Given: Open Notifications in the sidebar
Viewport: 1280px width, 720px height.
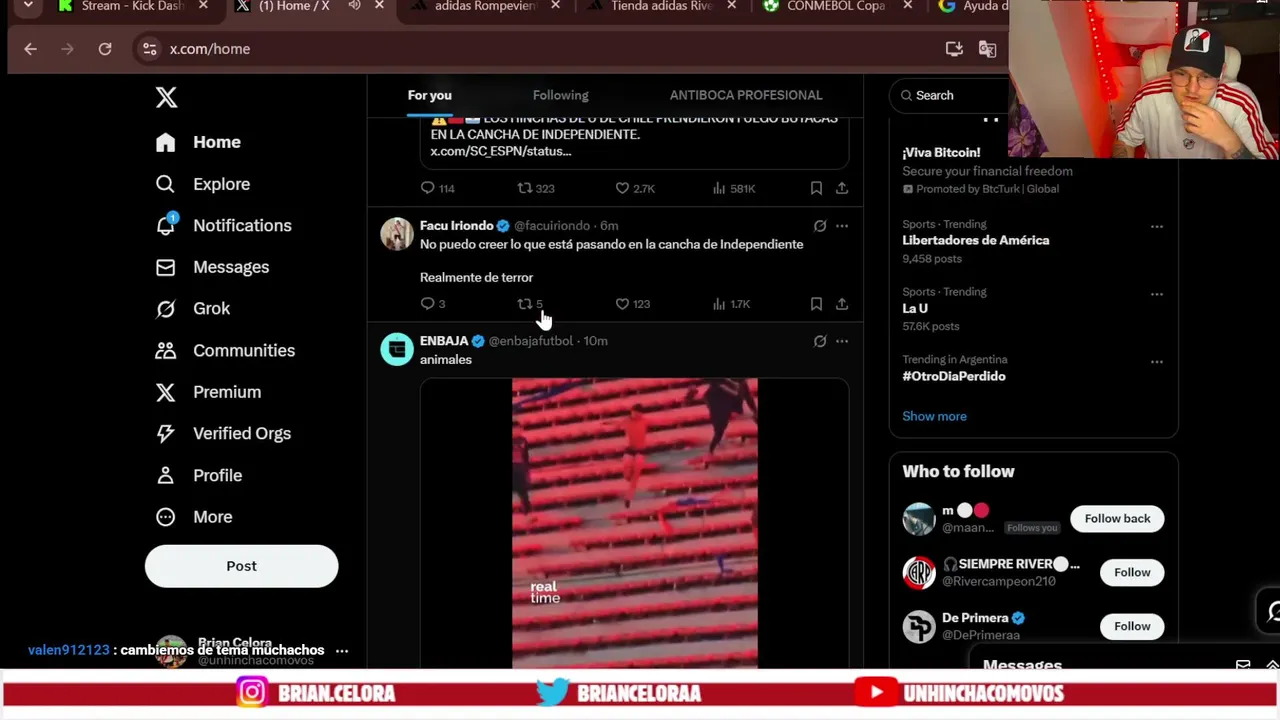Looking at the screenshot, I should [224, 225].
